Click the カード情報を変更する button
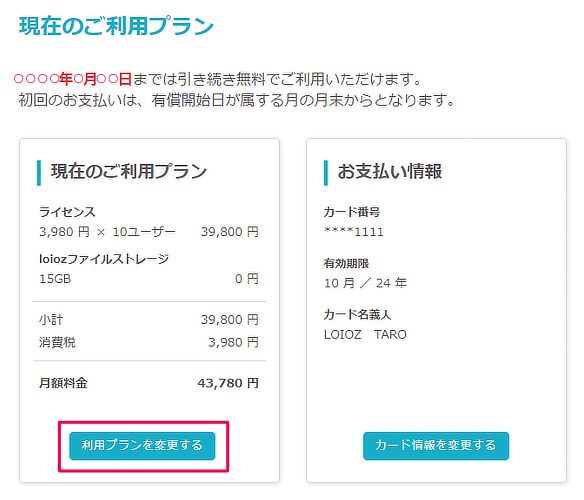The height and width of the screenshot is (500, 584). coord(436,446)
